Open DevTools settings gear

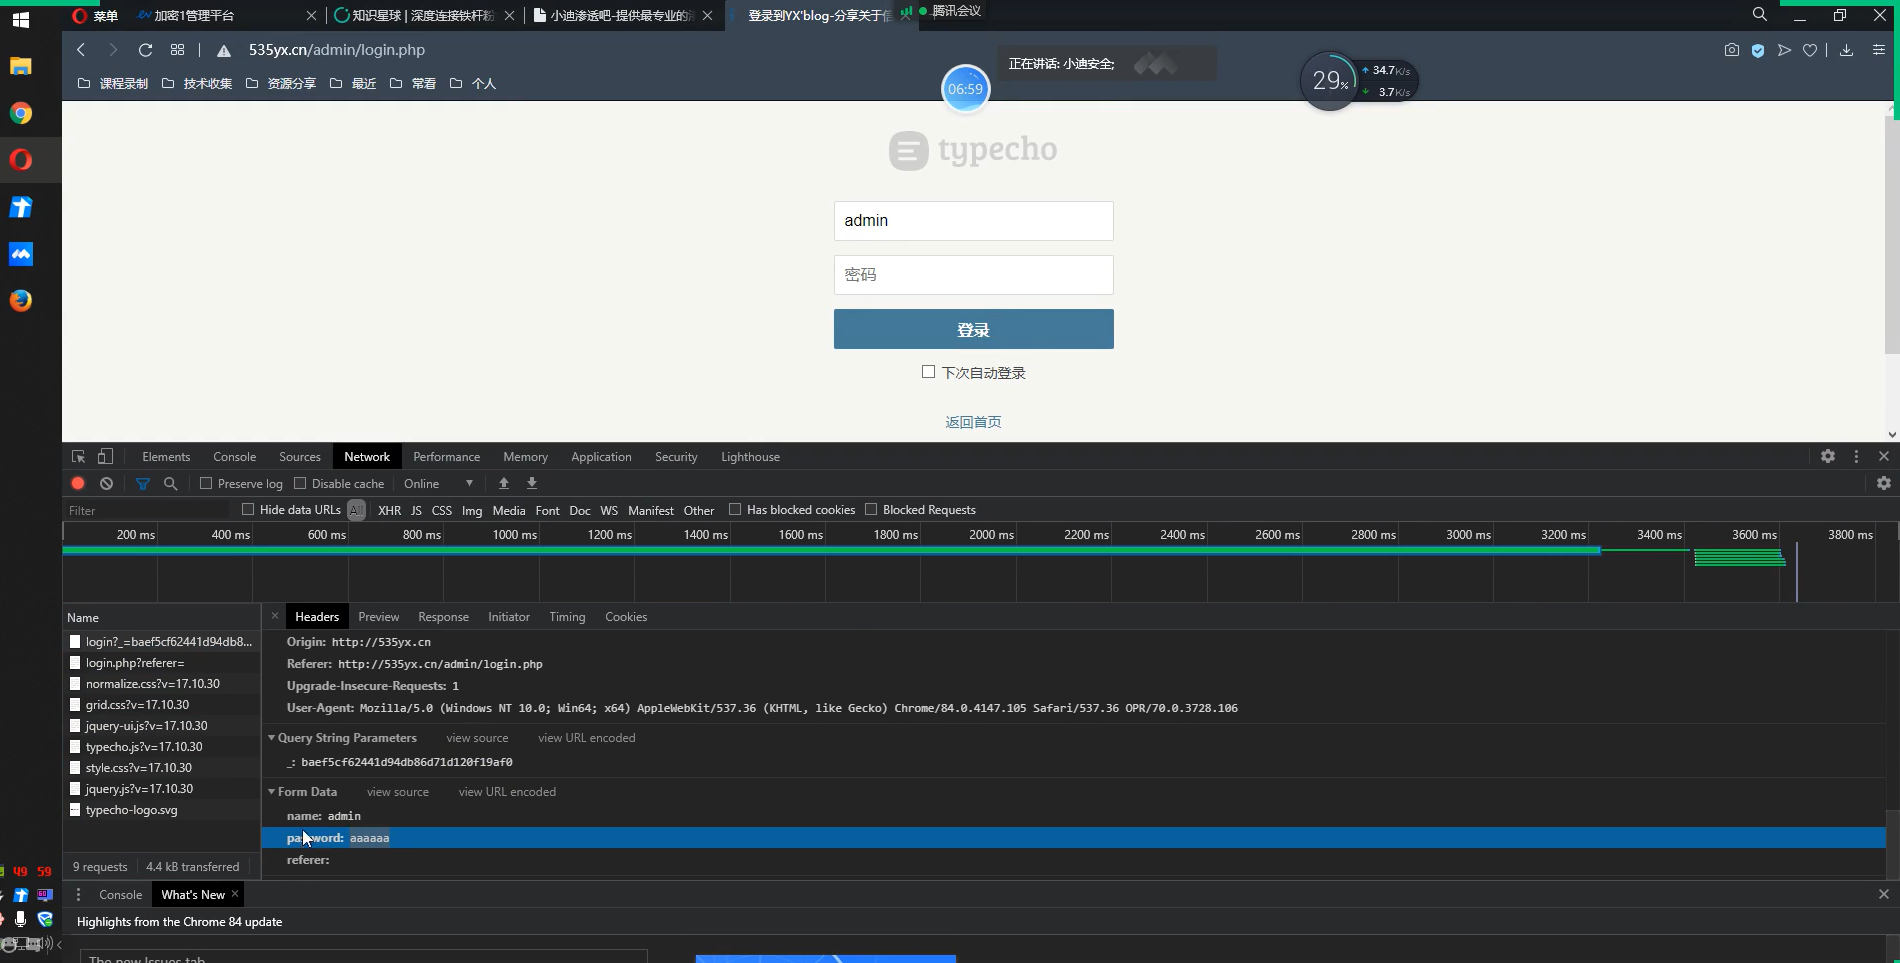[x=1828, y=456]
